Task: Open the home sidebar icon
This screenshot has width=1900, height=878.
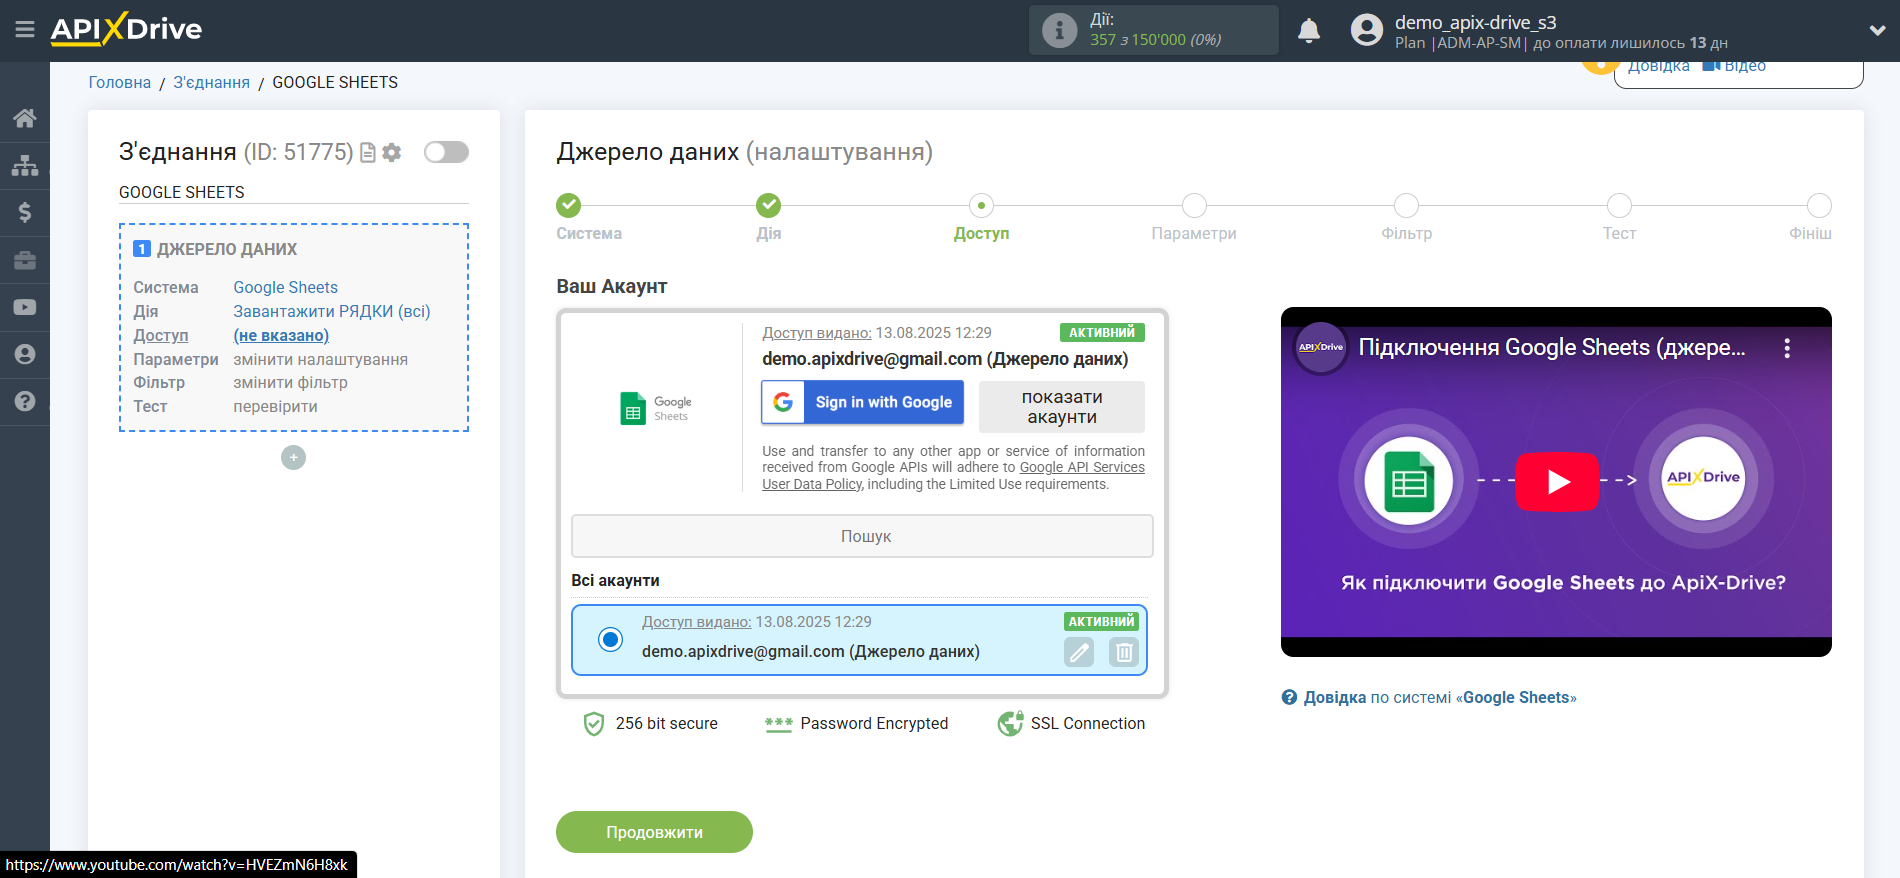Action: point(25,118)
